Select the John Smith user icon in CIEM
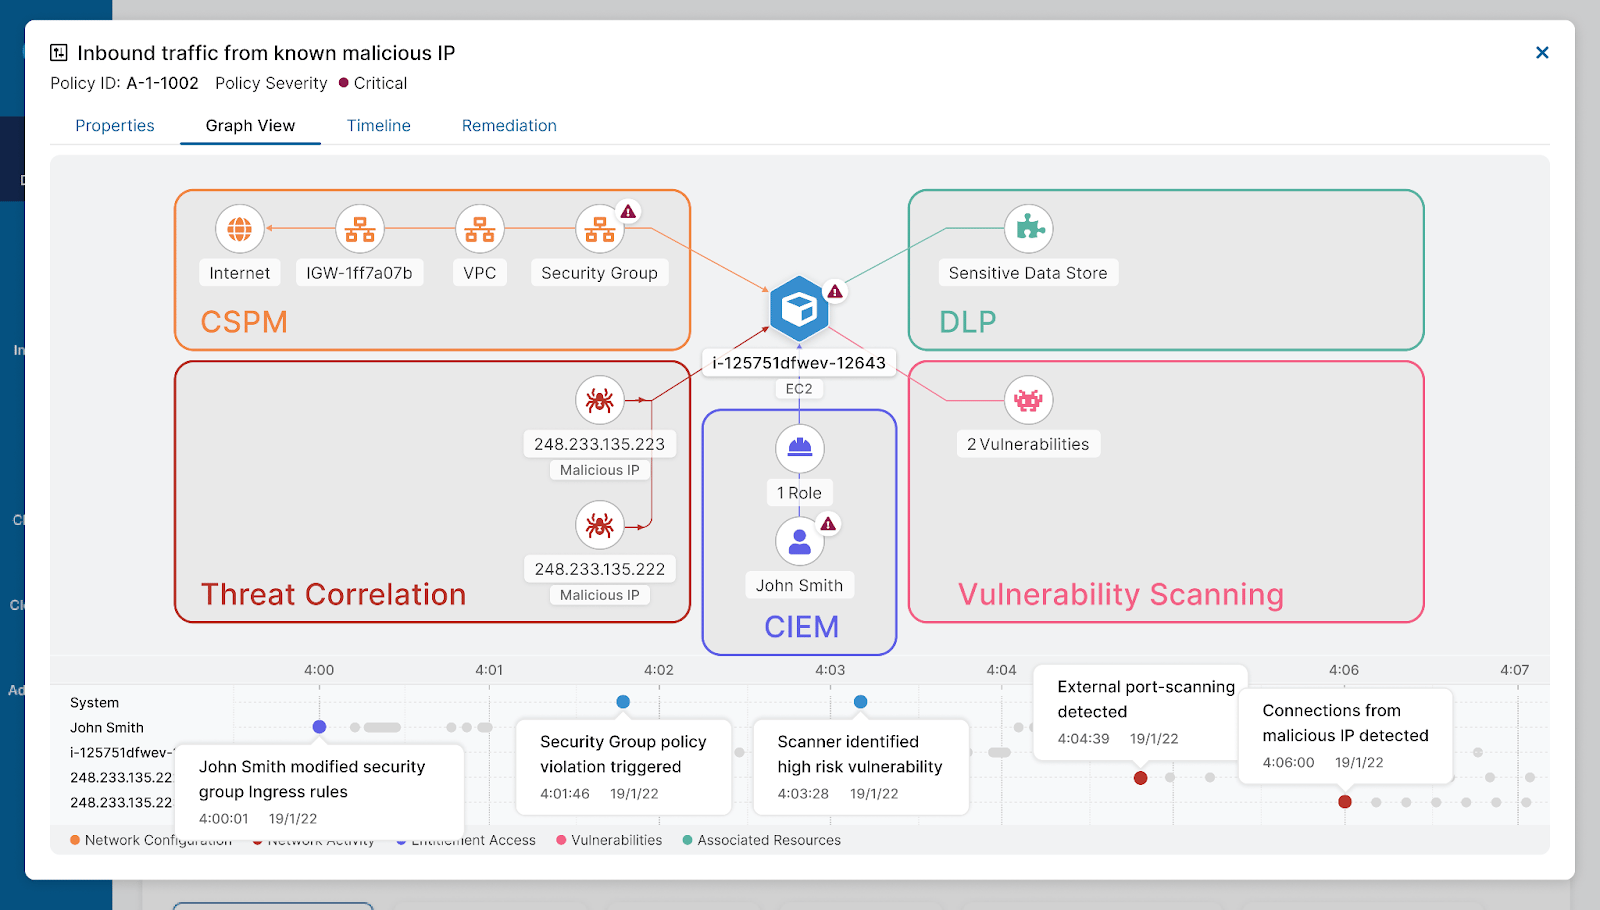Viewport: 1600px width, 910px height. (x=798, y=541)
